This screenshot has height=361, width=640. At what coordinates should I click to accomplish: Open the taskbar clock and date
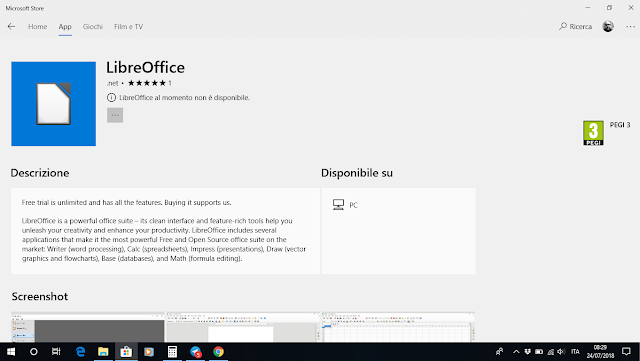click(x=600, y=352)
